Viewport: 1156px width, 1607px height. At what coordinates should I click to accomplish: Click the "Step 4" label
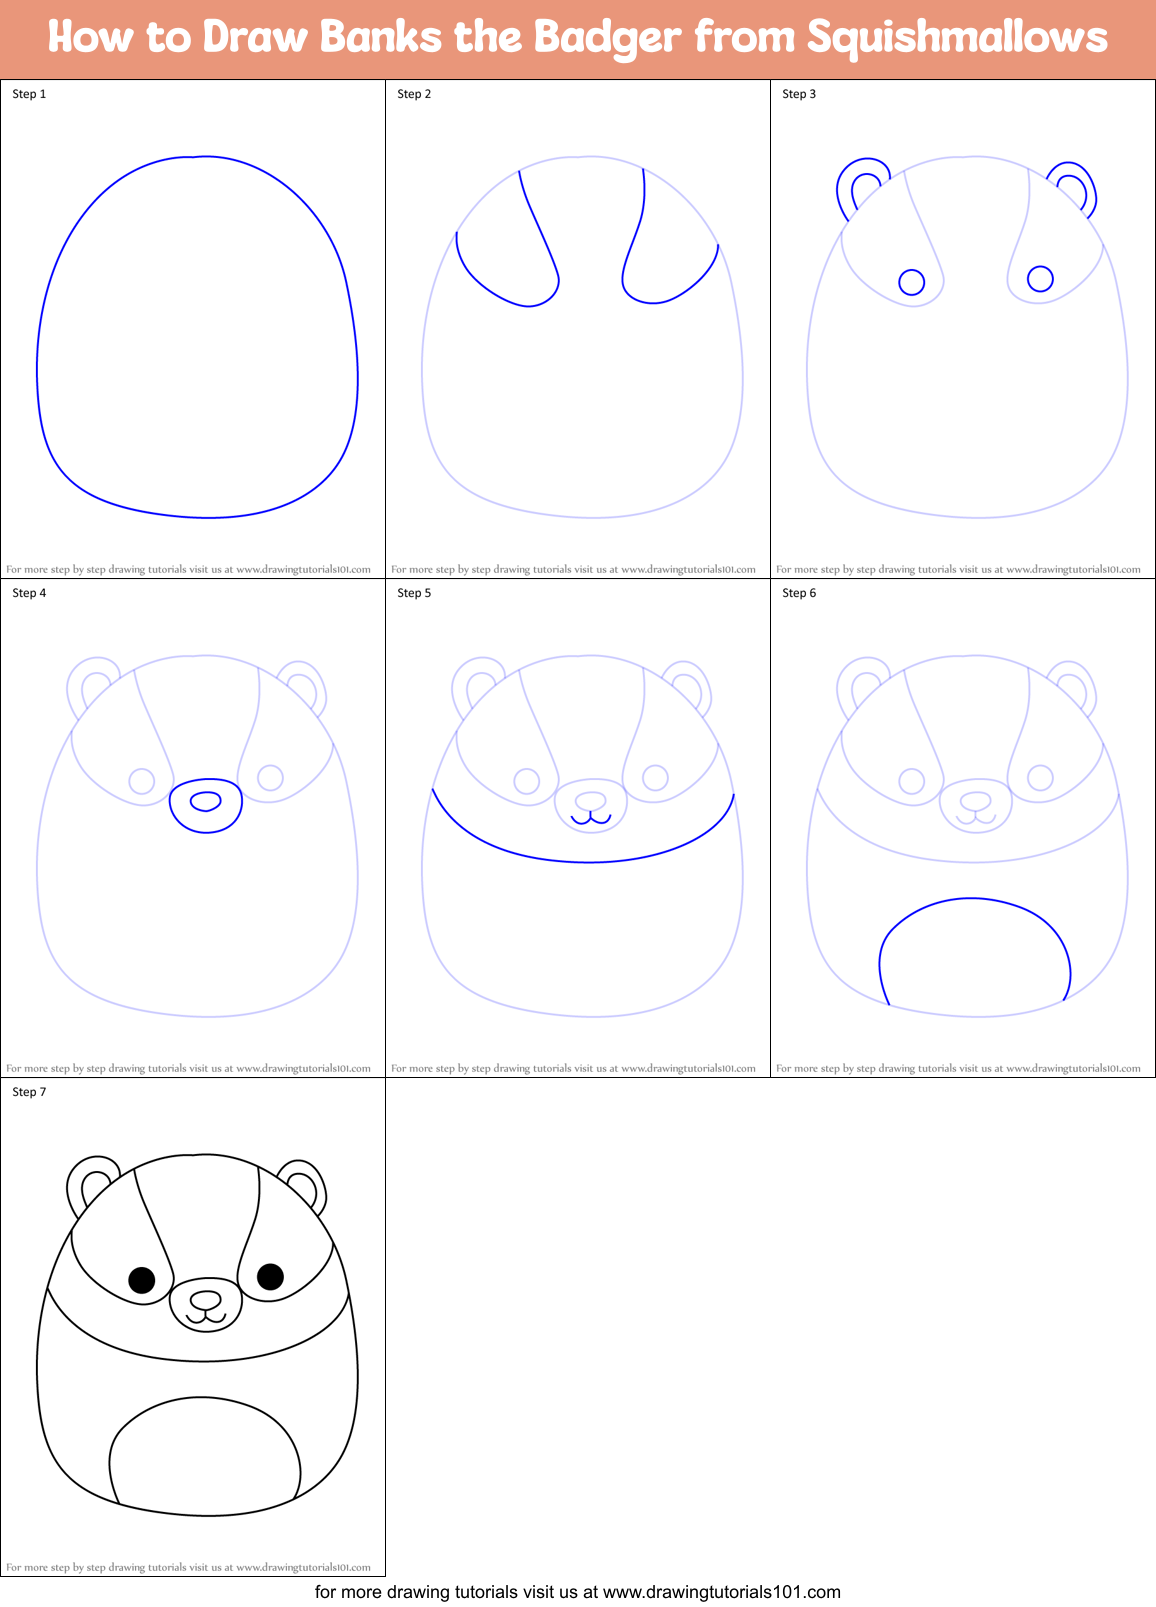(x=29, y=593)
